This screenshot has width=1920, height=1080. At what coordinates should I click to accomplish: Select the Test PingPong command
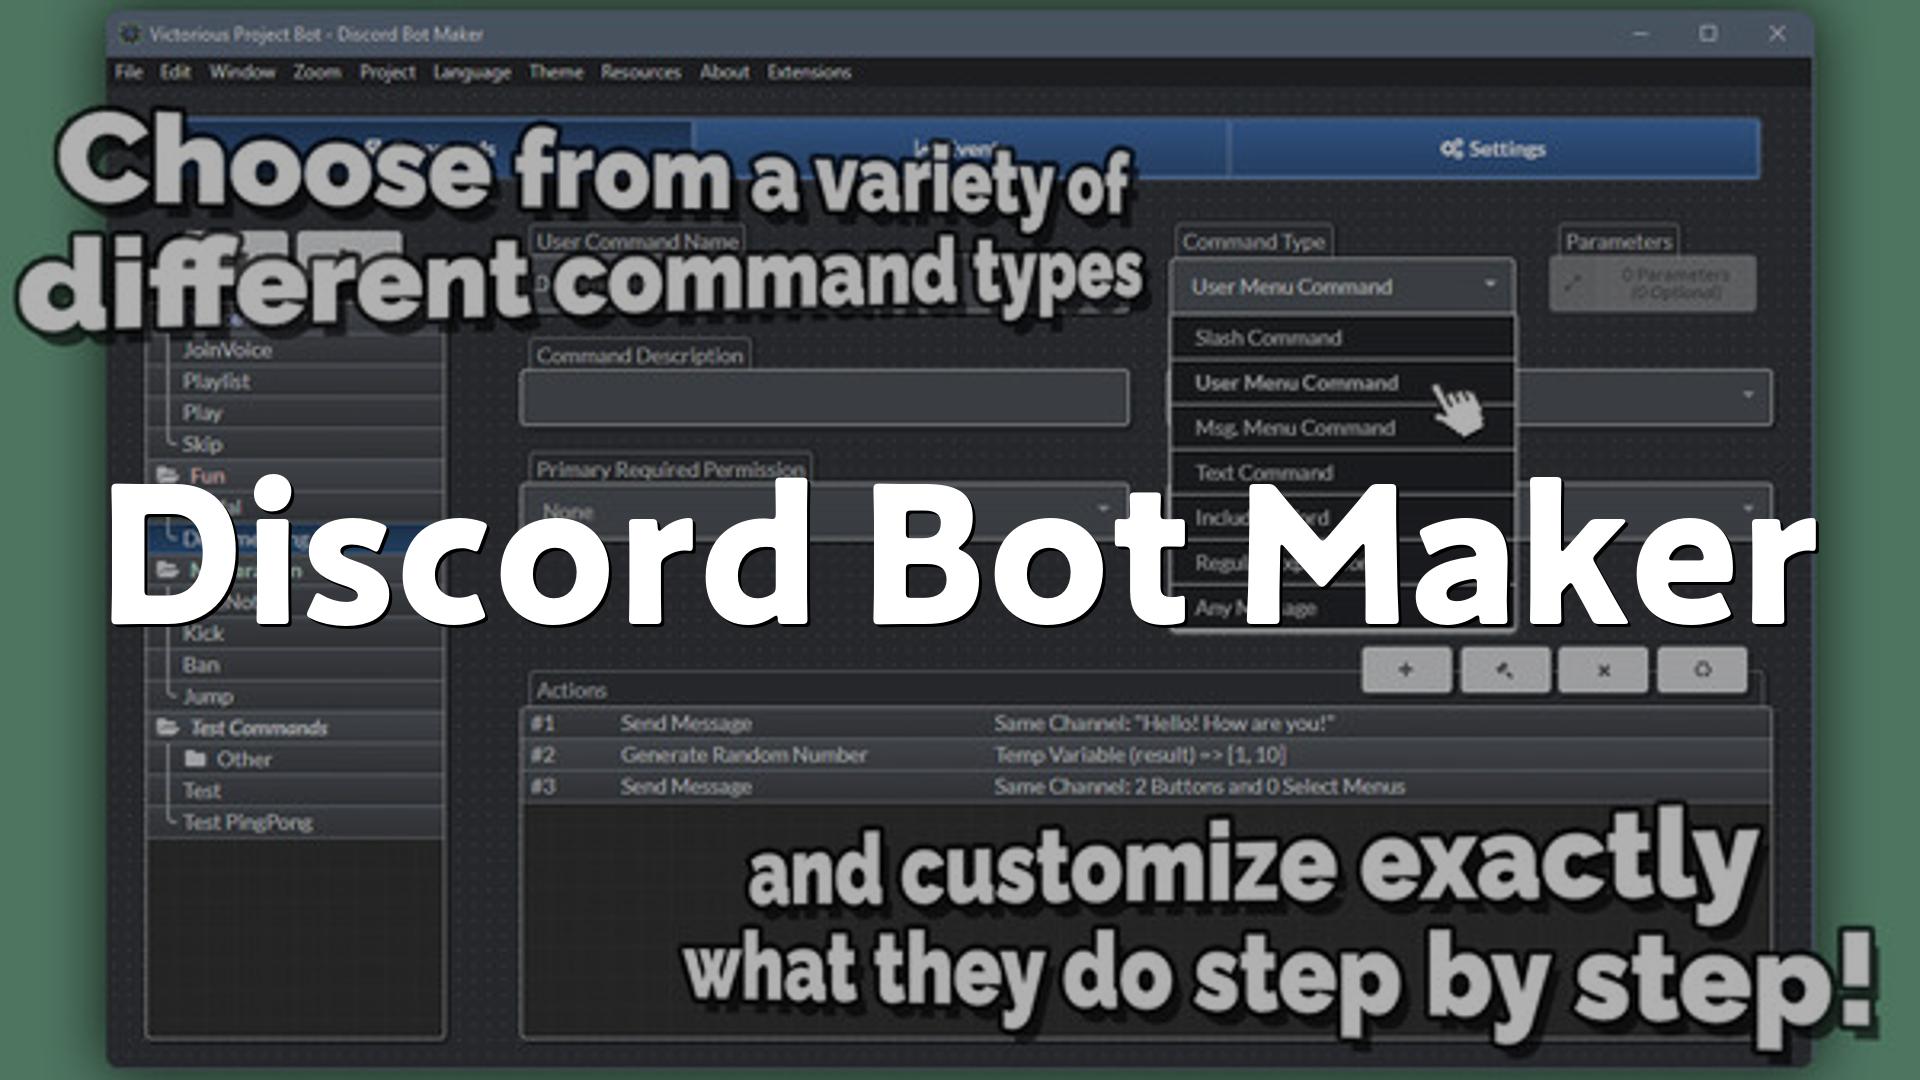[x=295, y=822]
